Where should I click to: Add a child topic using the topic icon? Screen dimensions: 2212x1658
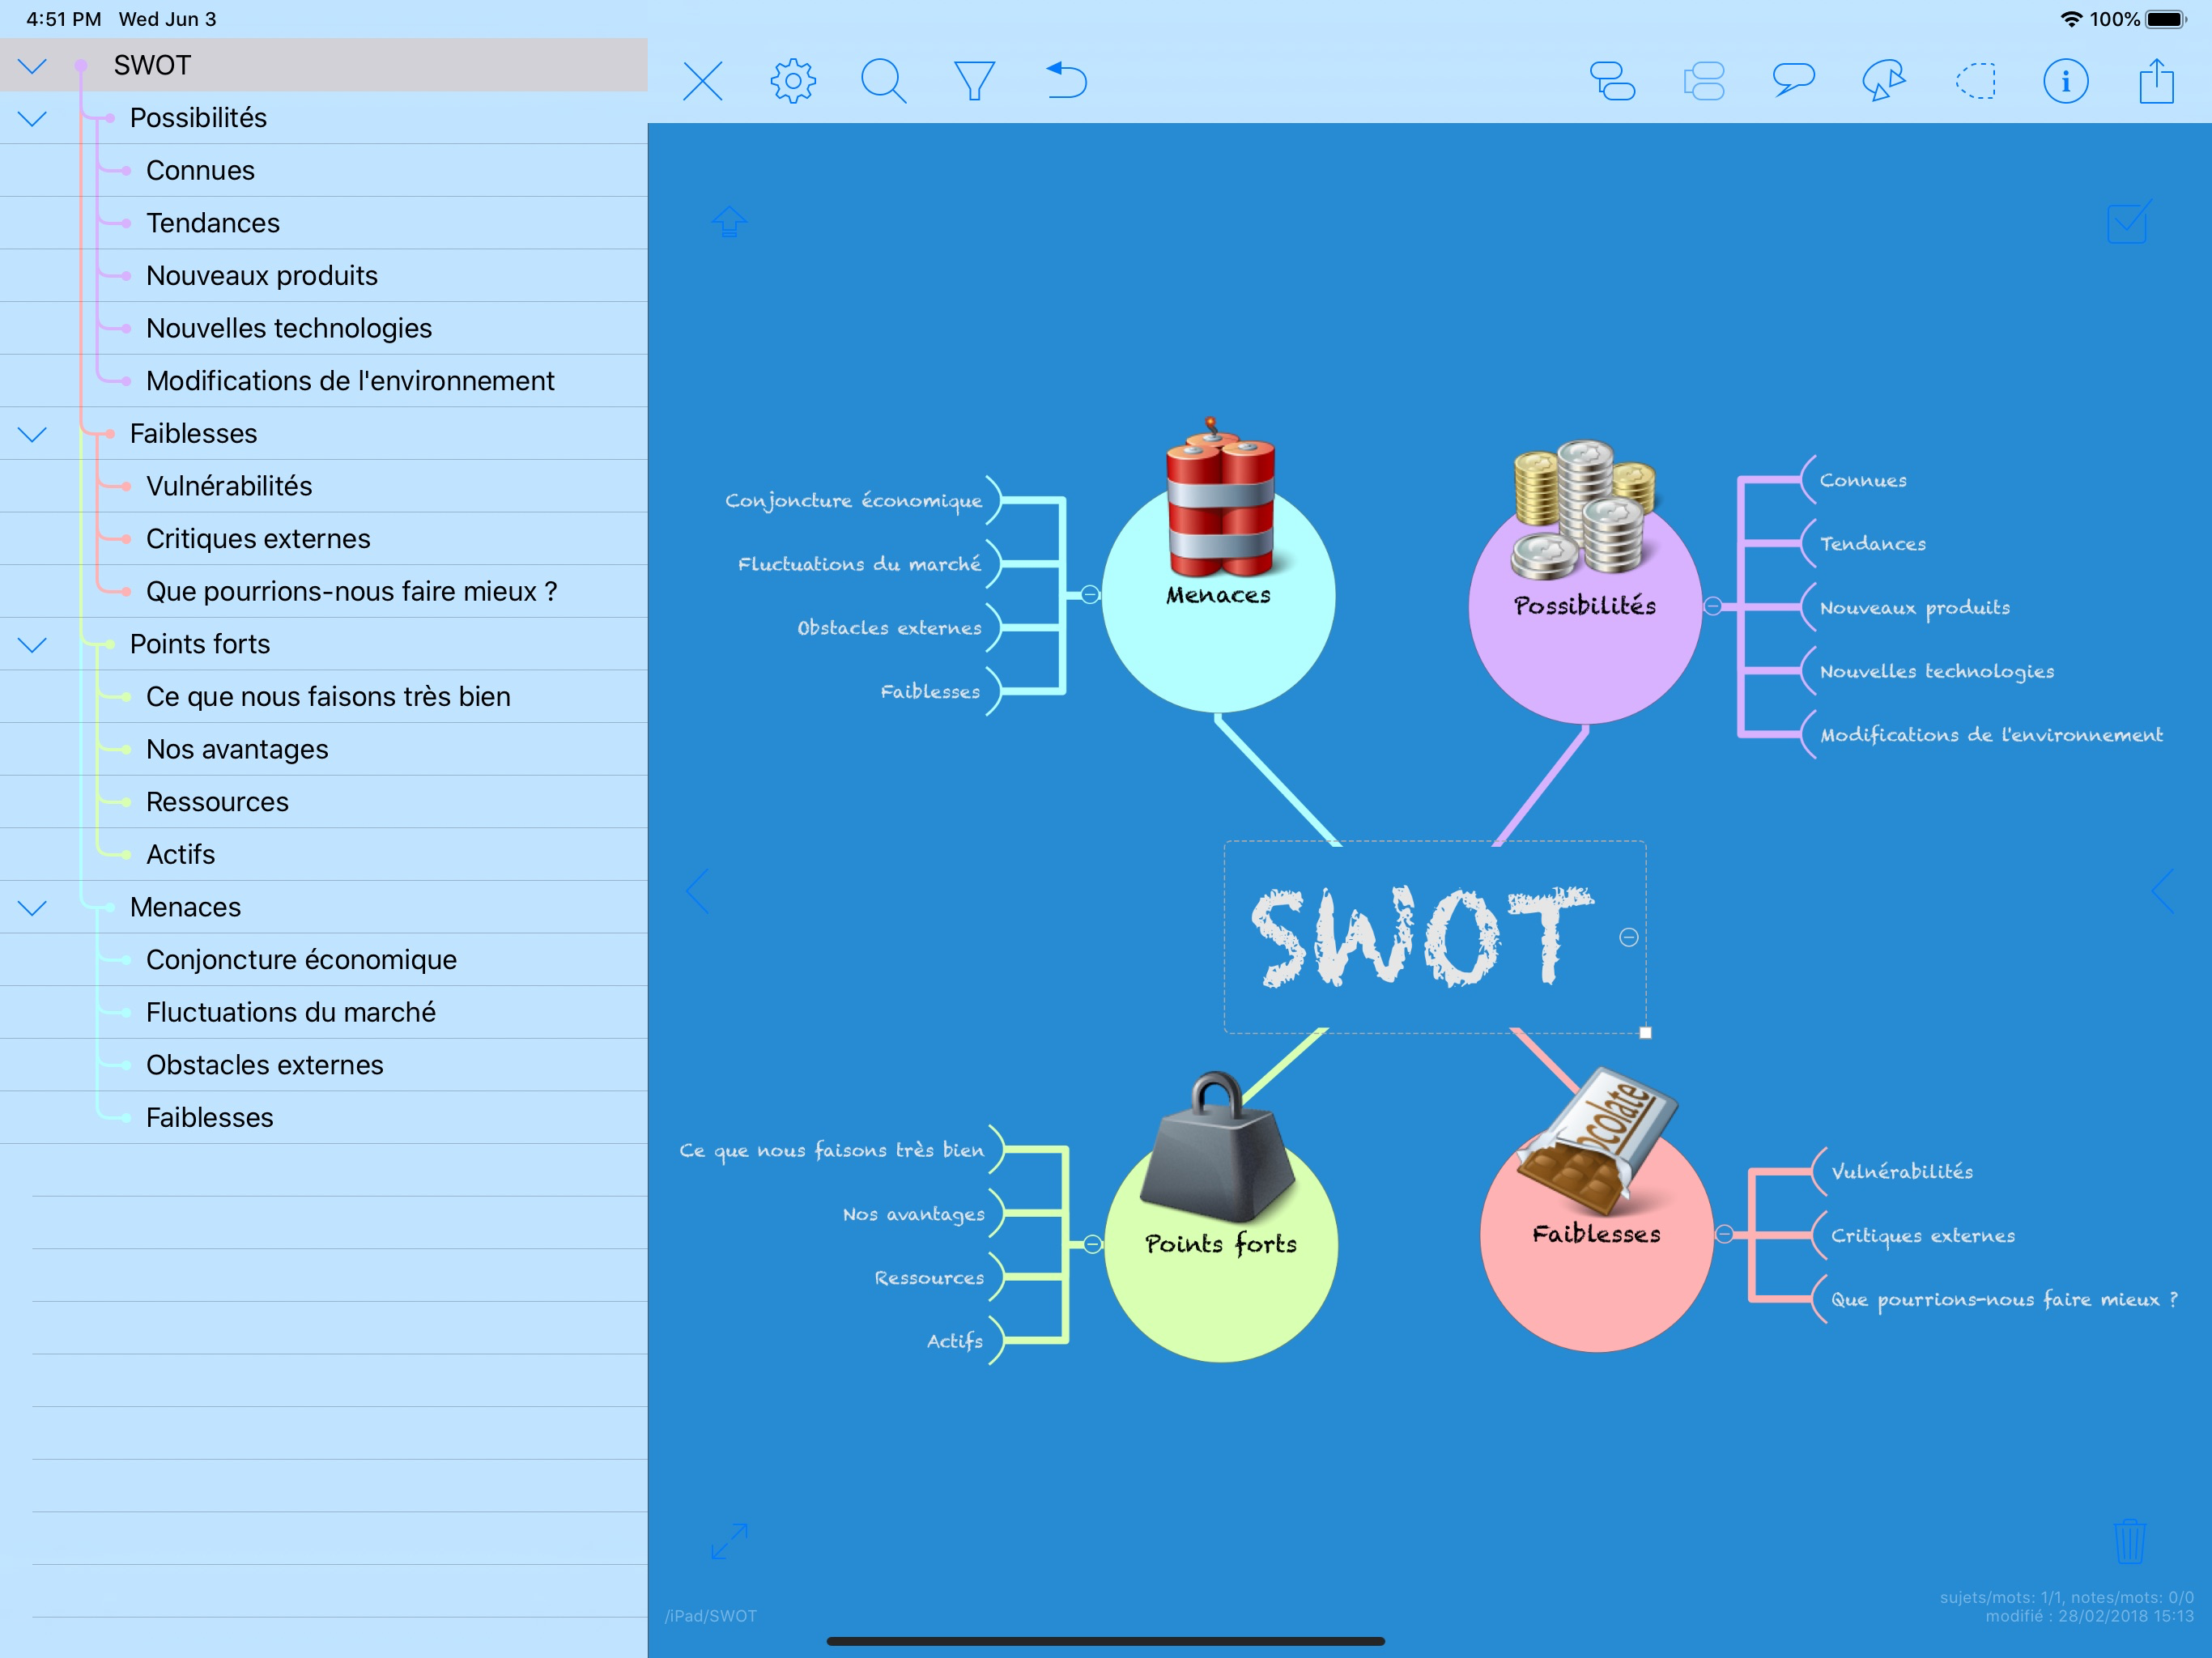[1612, 81]
